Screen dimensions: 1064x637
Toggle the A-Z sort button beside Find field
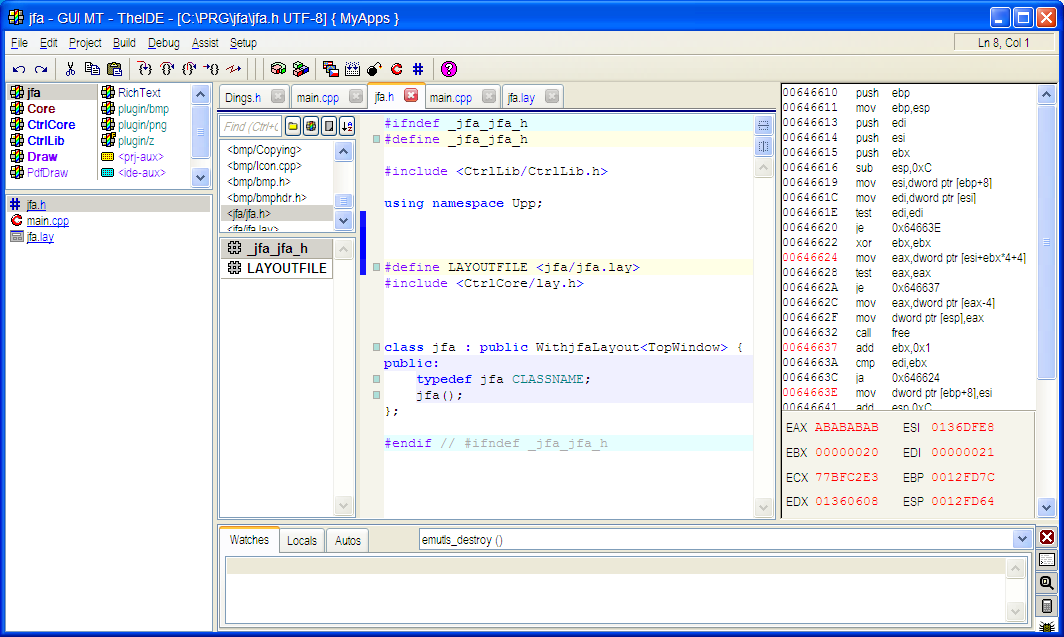(x=347, y=126)
